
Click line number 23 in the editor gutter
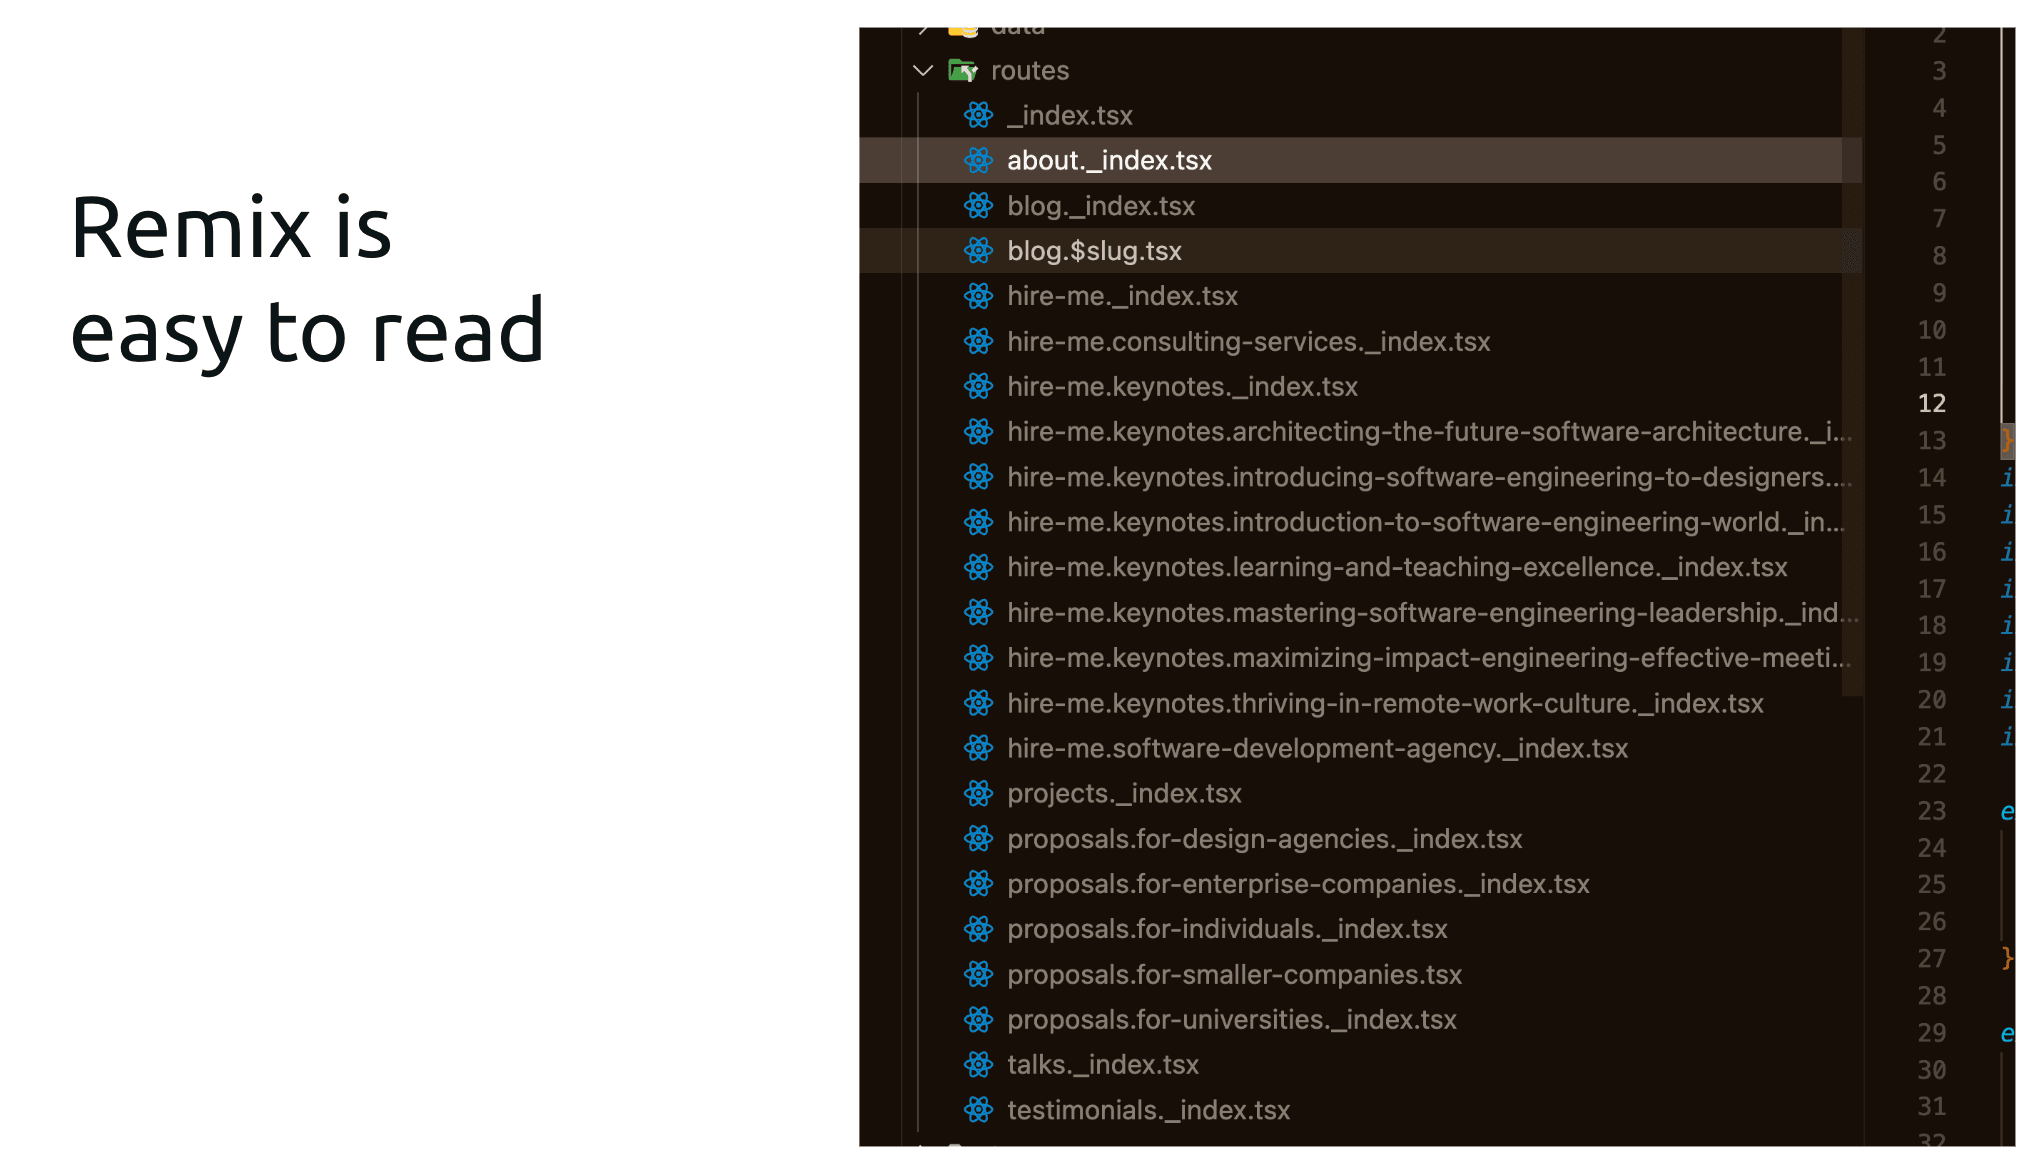(x=1931, y=810)
